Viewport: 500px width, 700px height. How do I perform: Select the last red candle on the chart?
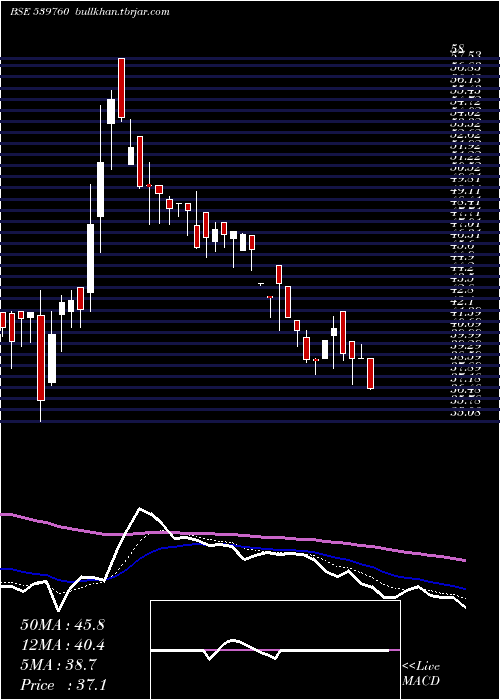click(370, 373)
